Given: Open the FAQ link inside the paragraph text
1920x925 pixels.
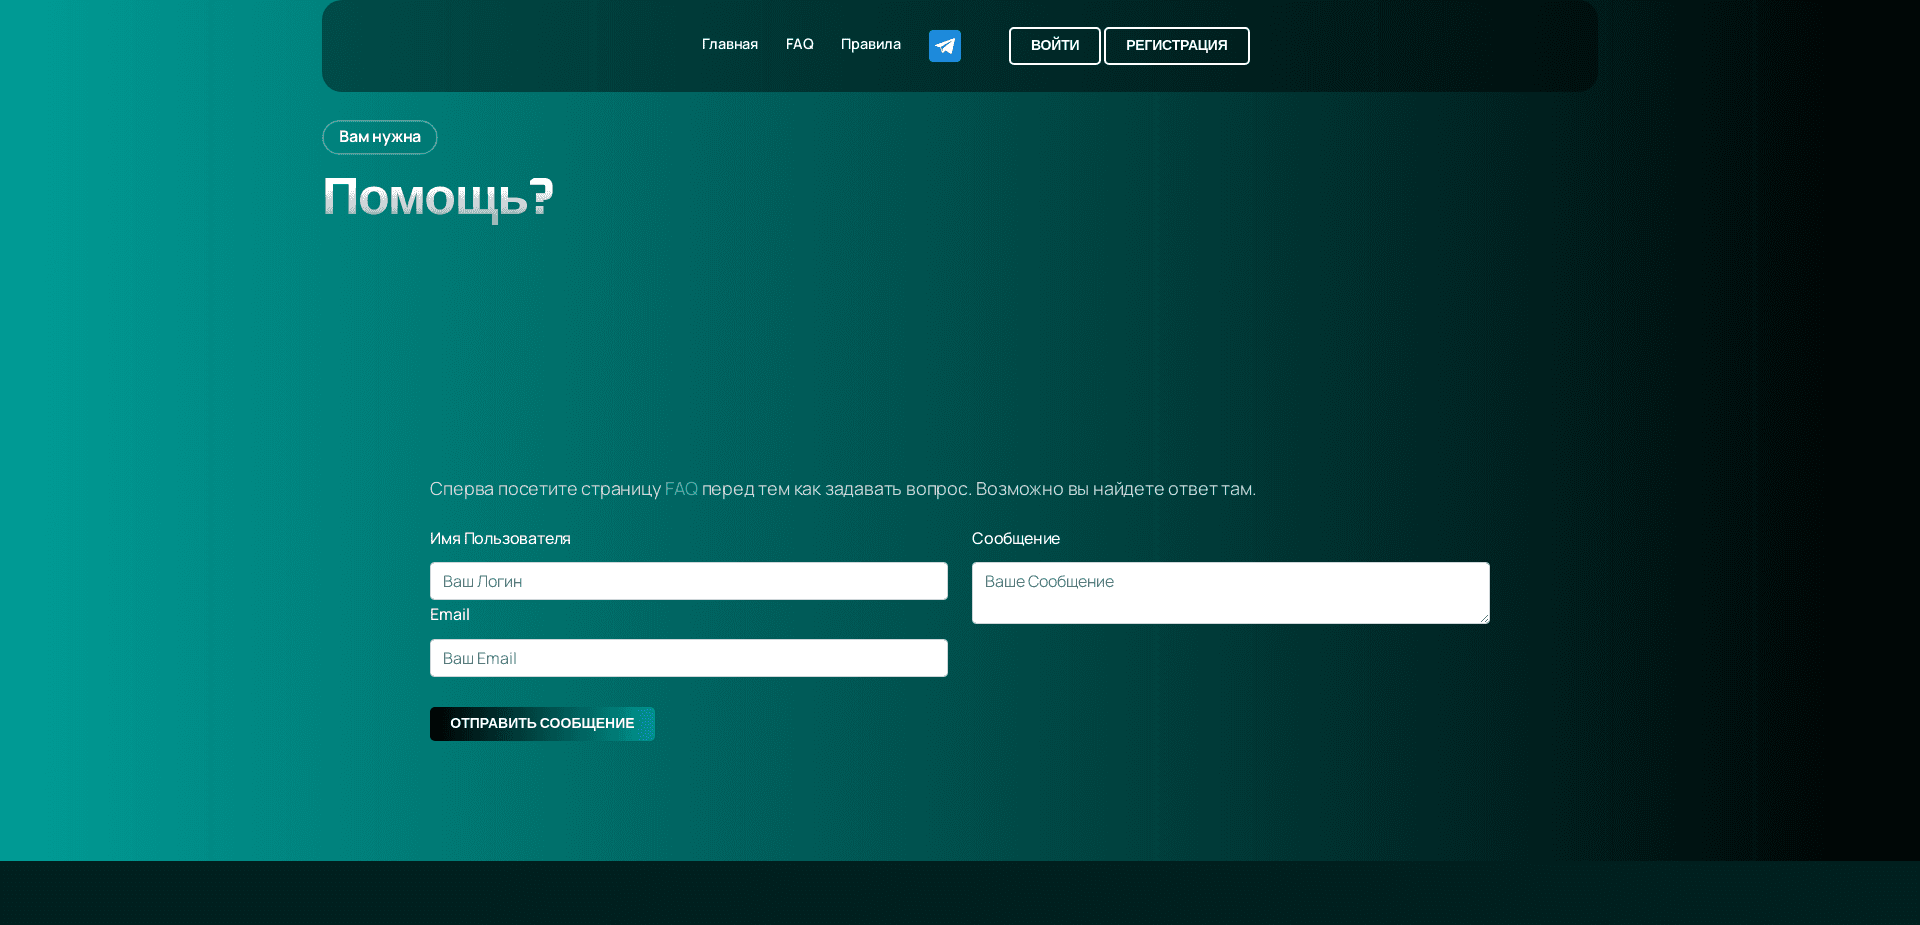Looking at the screenshot, I should click(681, 489).
